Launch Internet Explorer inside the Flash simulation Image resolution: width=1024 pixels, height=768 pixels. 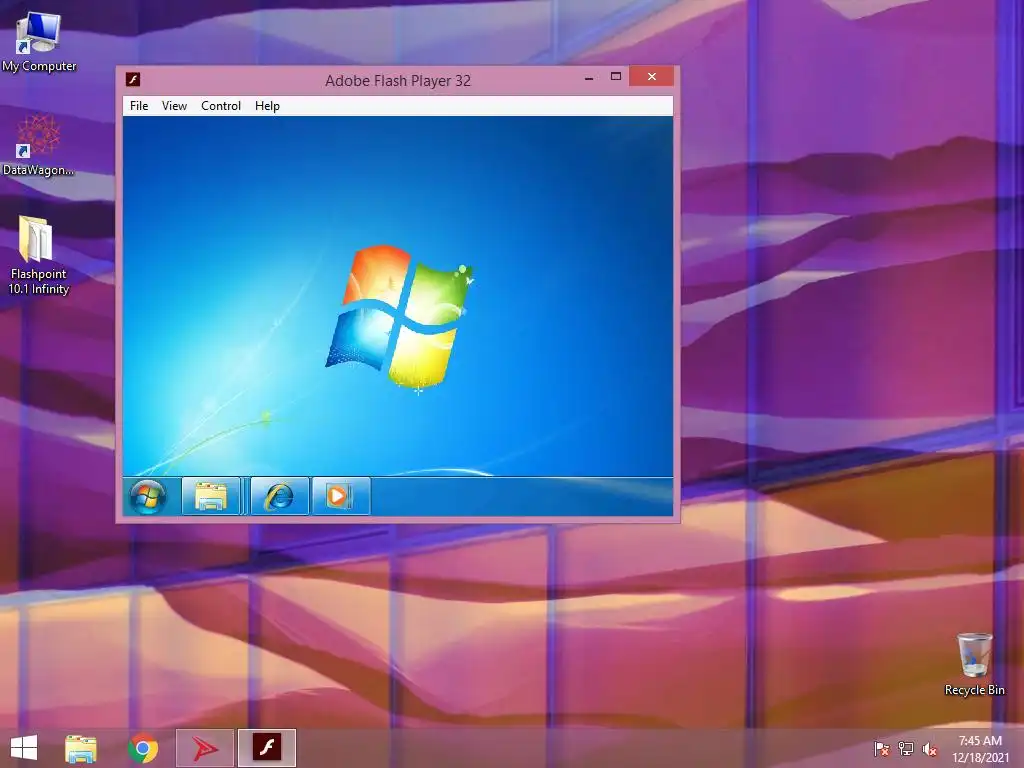(x=280, y=497)
